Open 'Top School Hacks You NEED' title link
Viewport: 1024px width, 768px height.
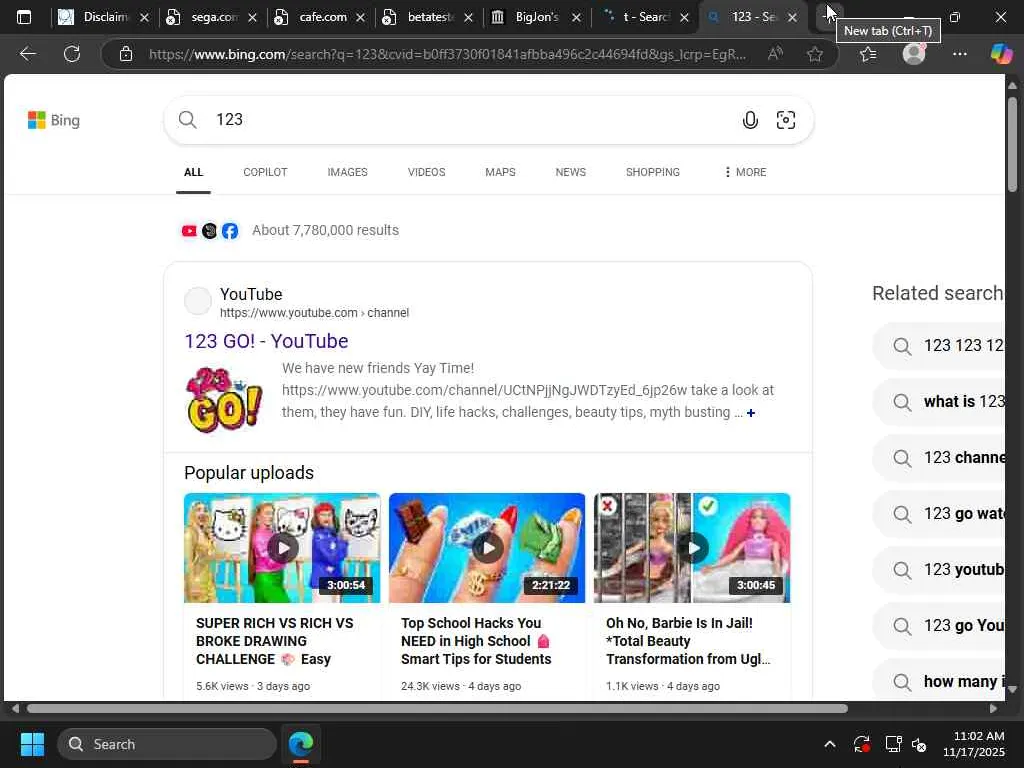pos(476,641)
